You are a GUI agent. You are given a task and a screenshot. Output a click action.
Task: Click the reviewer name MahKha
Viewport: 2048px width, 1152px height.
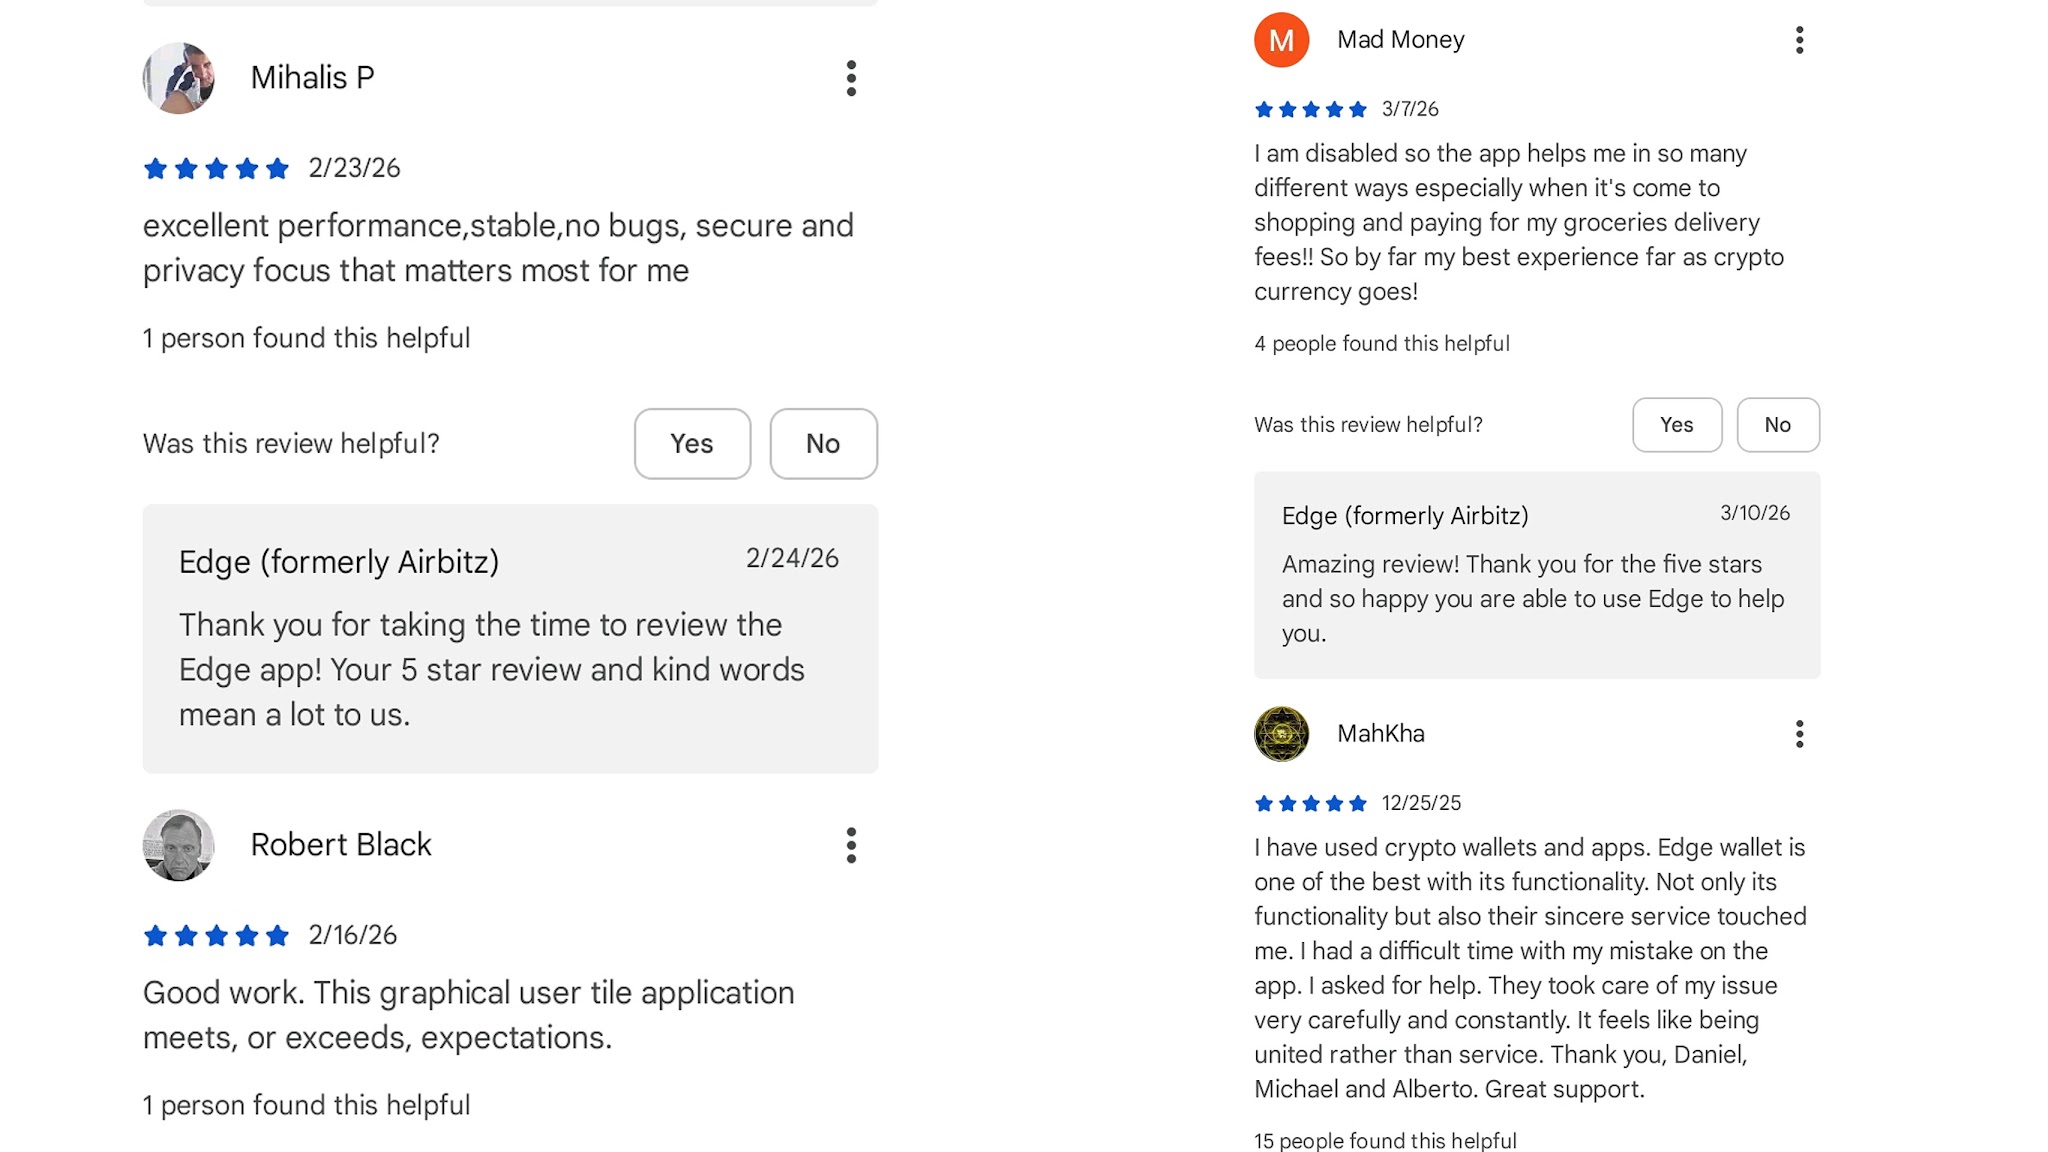(x=1380, y=734)
